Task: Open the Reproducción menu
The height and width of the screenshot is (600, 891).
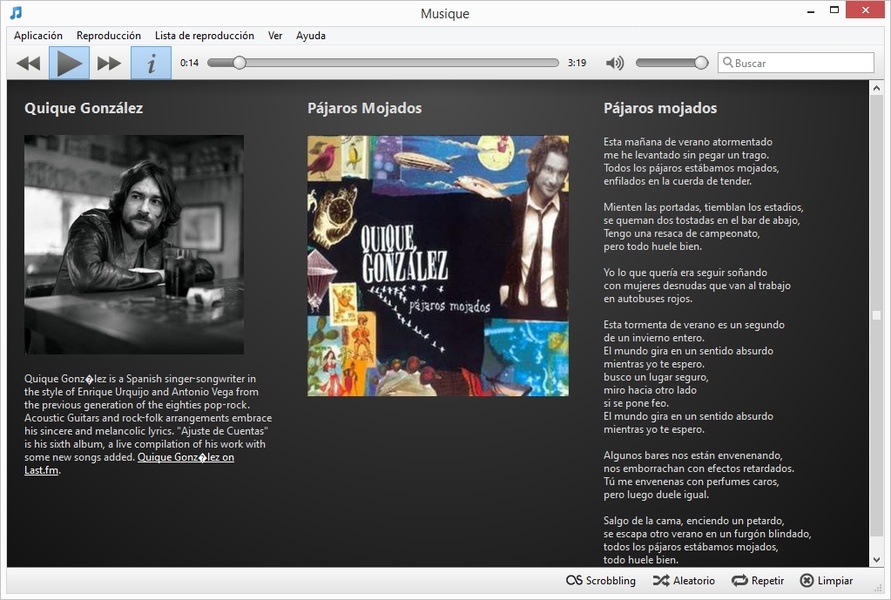Action: click(x=109, y=35)
